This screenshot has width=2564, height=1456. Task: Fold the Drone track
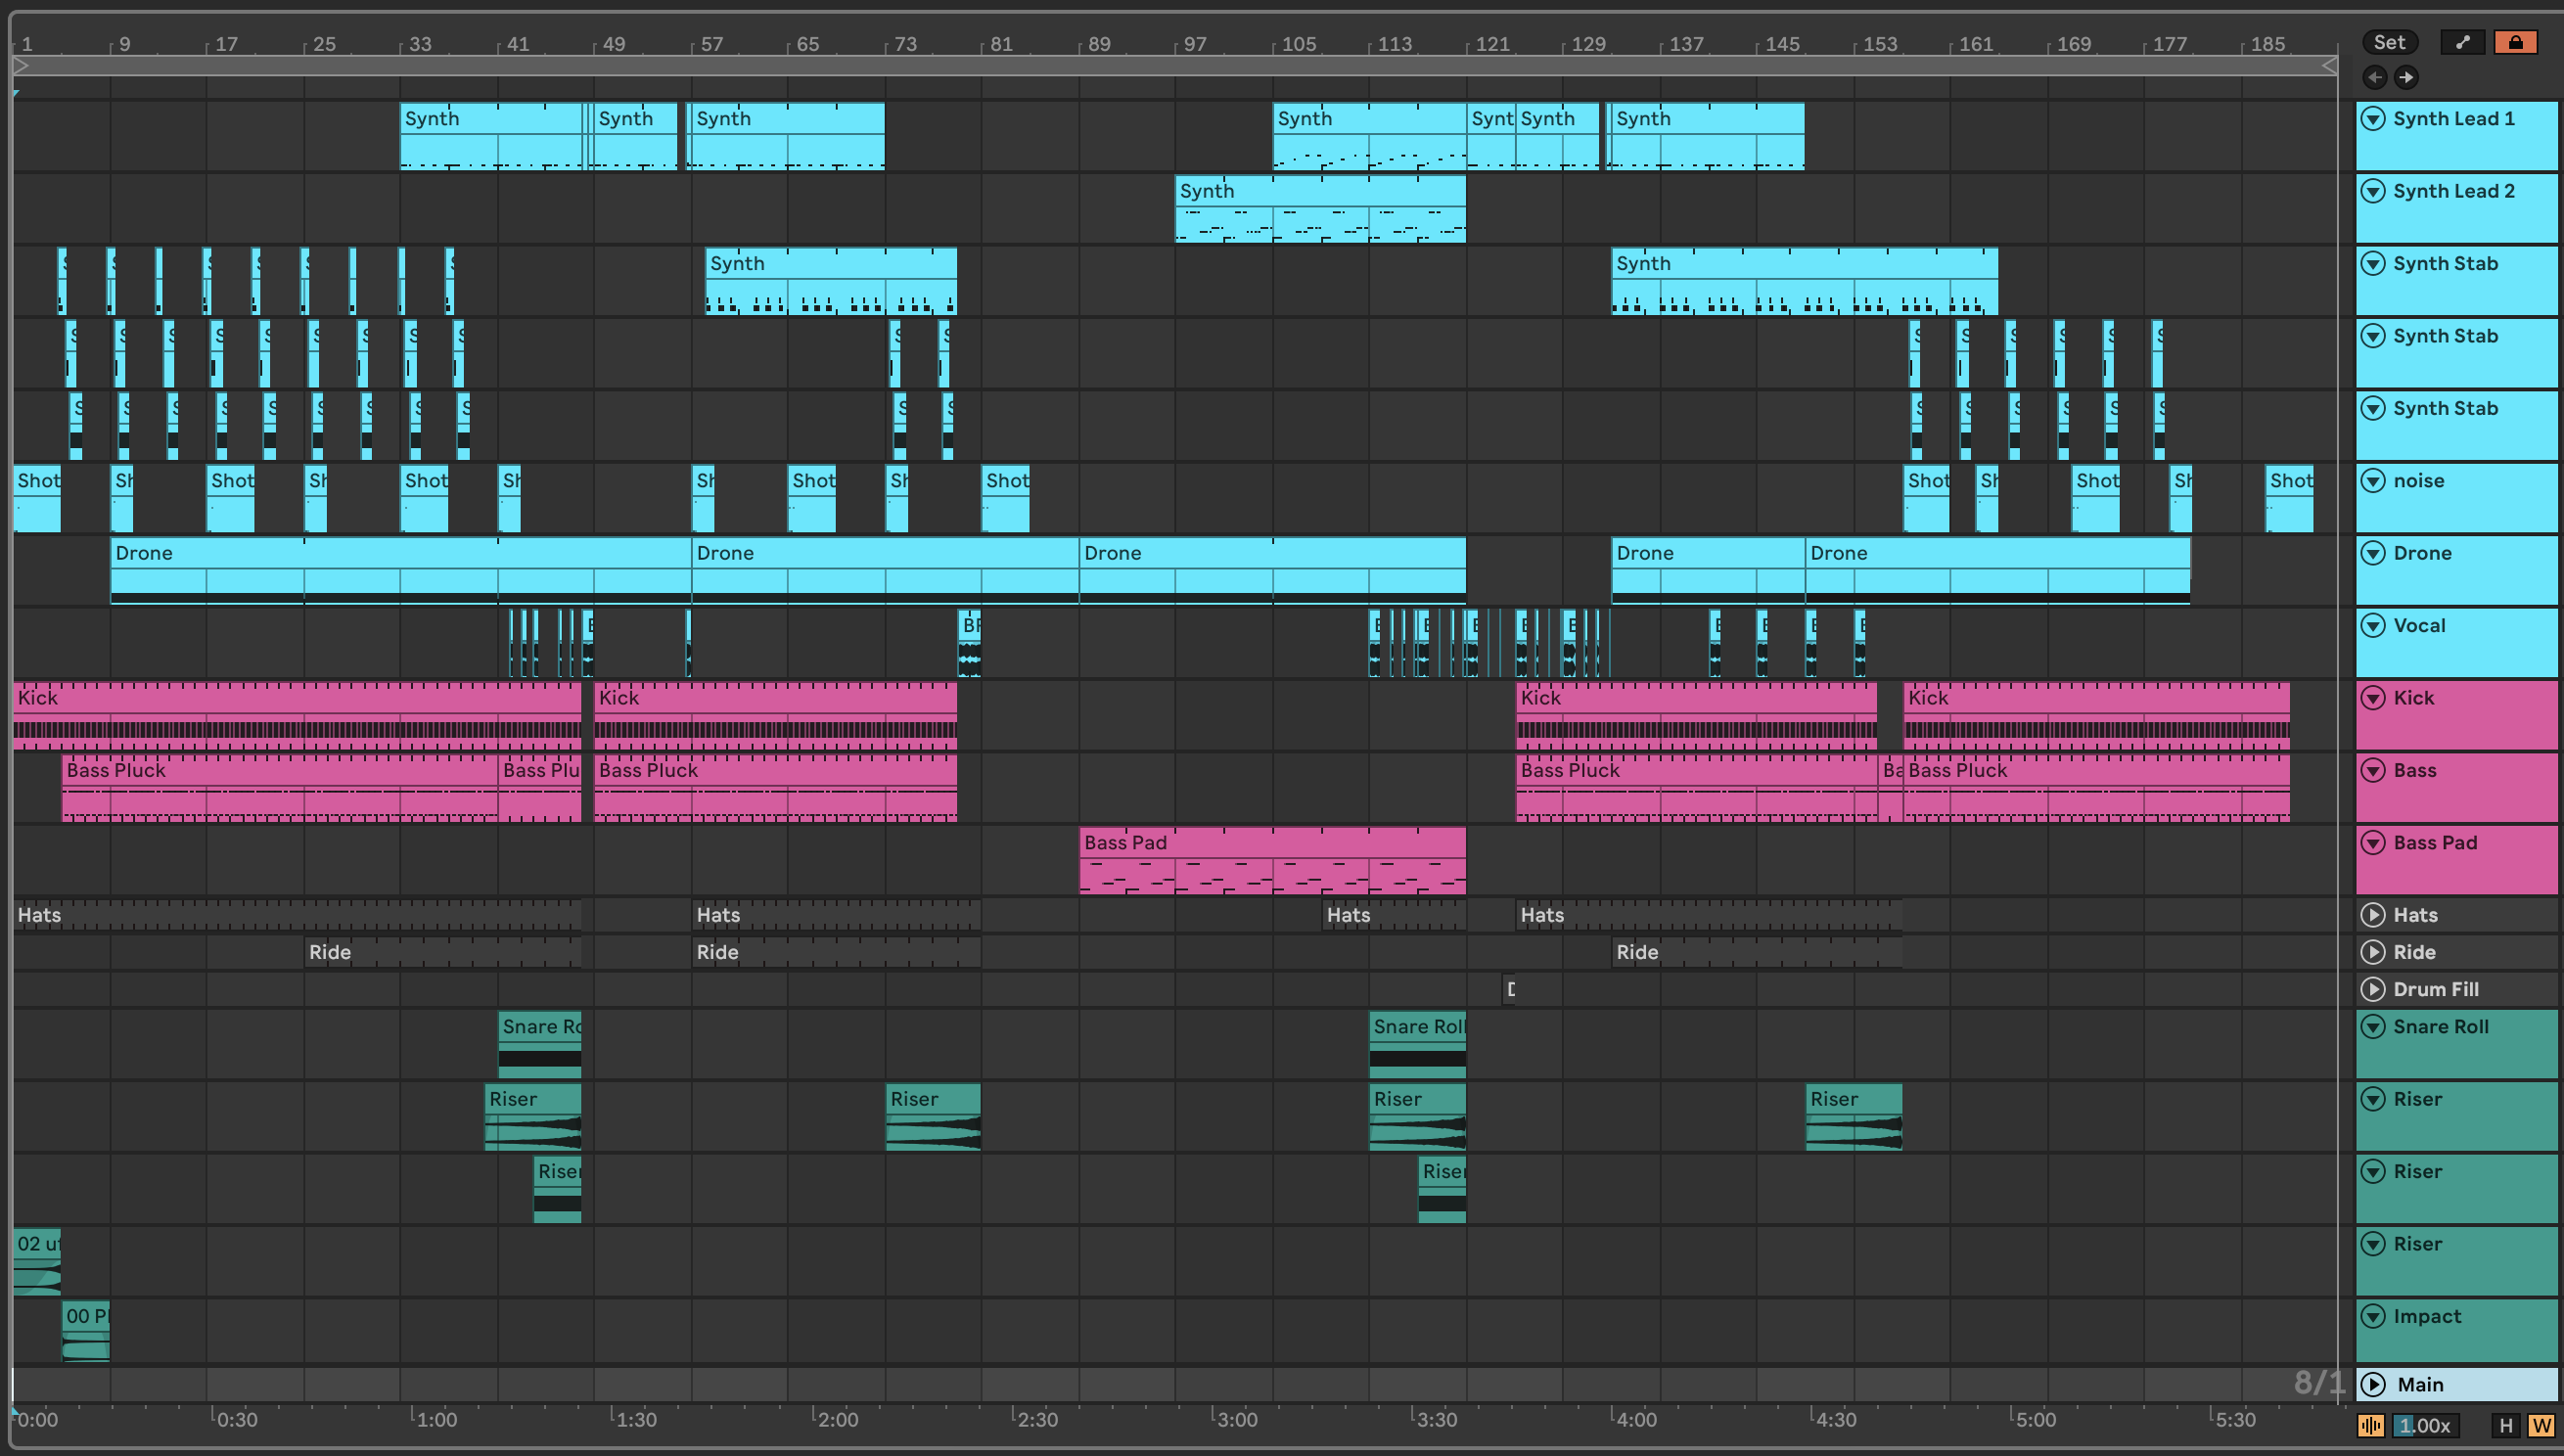(2372, 553)
